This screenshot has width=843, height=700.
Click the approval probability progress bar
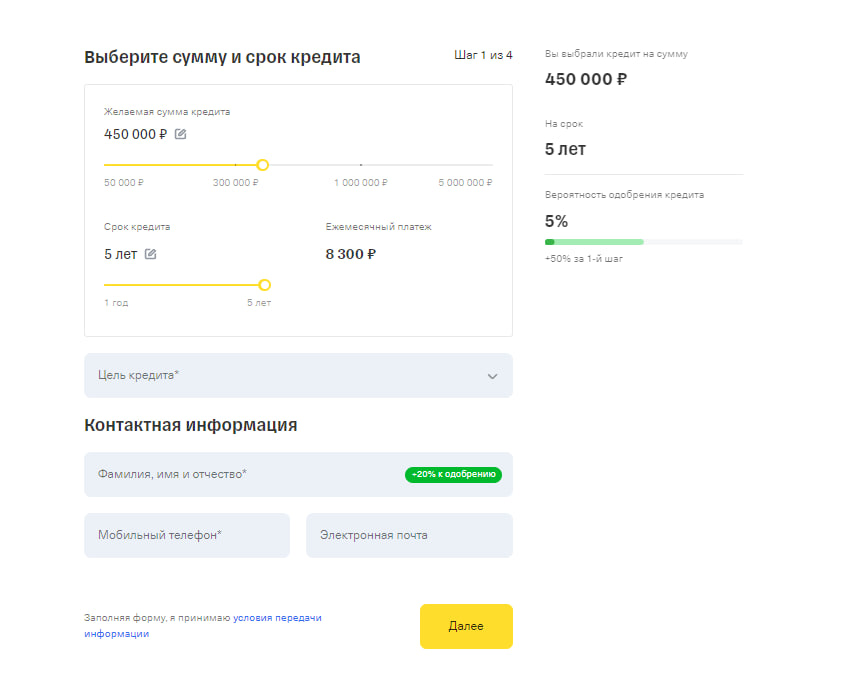pos(643,242)
